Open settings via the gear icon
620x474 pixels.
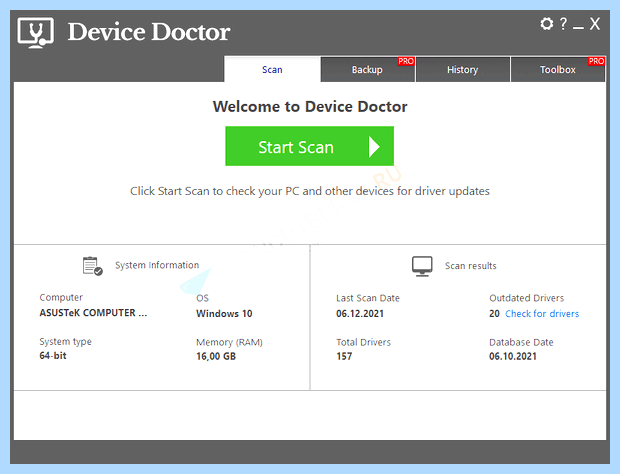pyautogui.click(x=546, y=24)
